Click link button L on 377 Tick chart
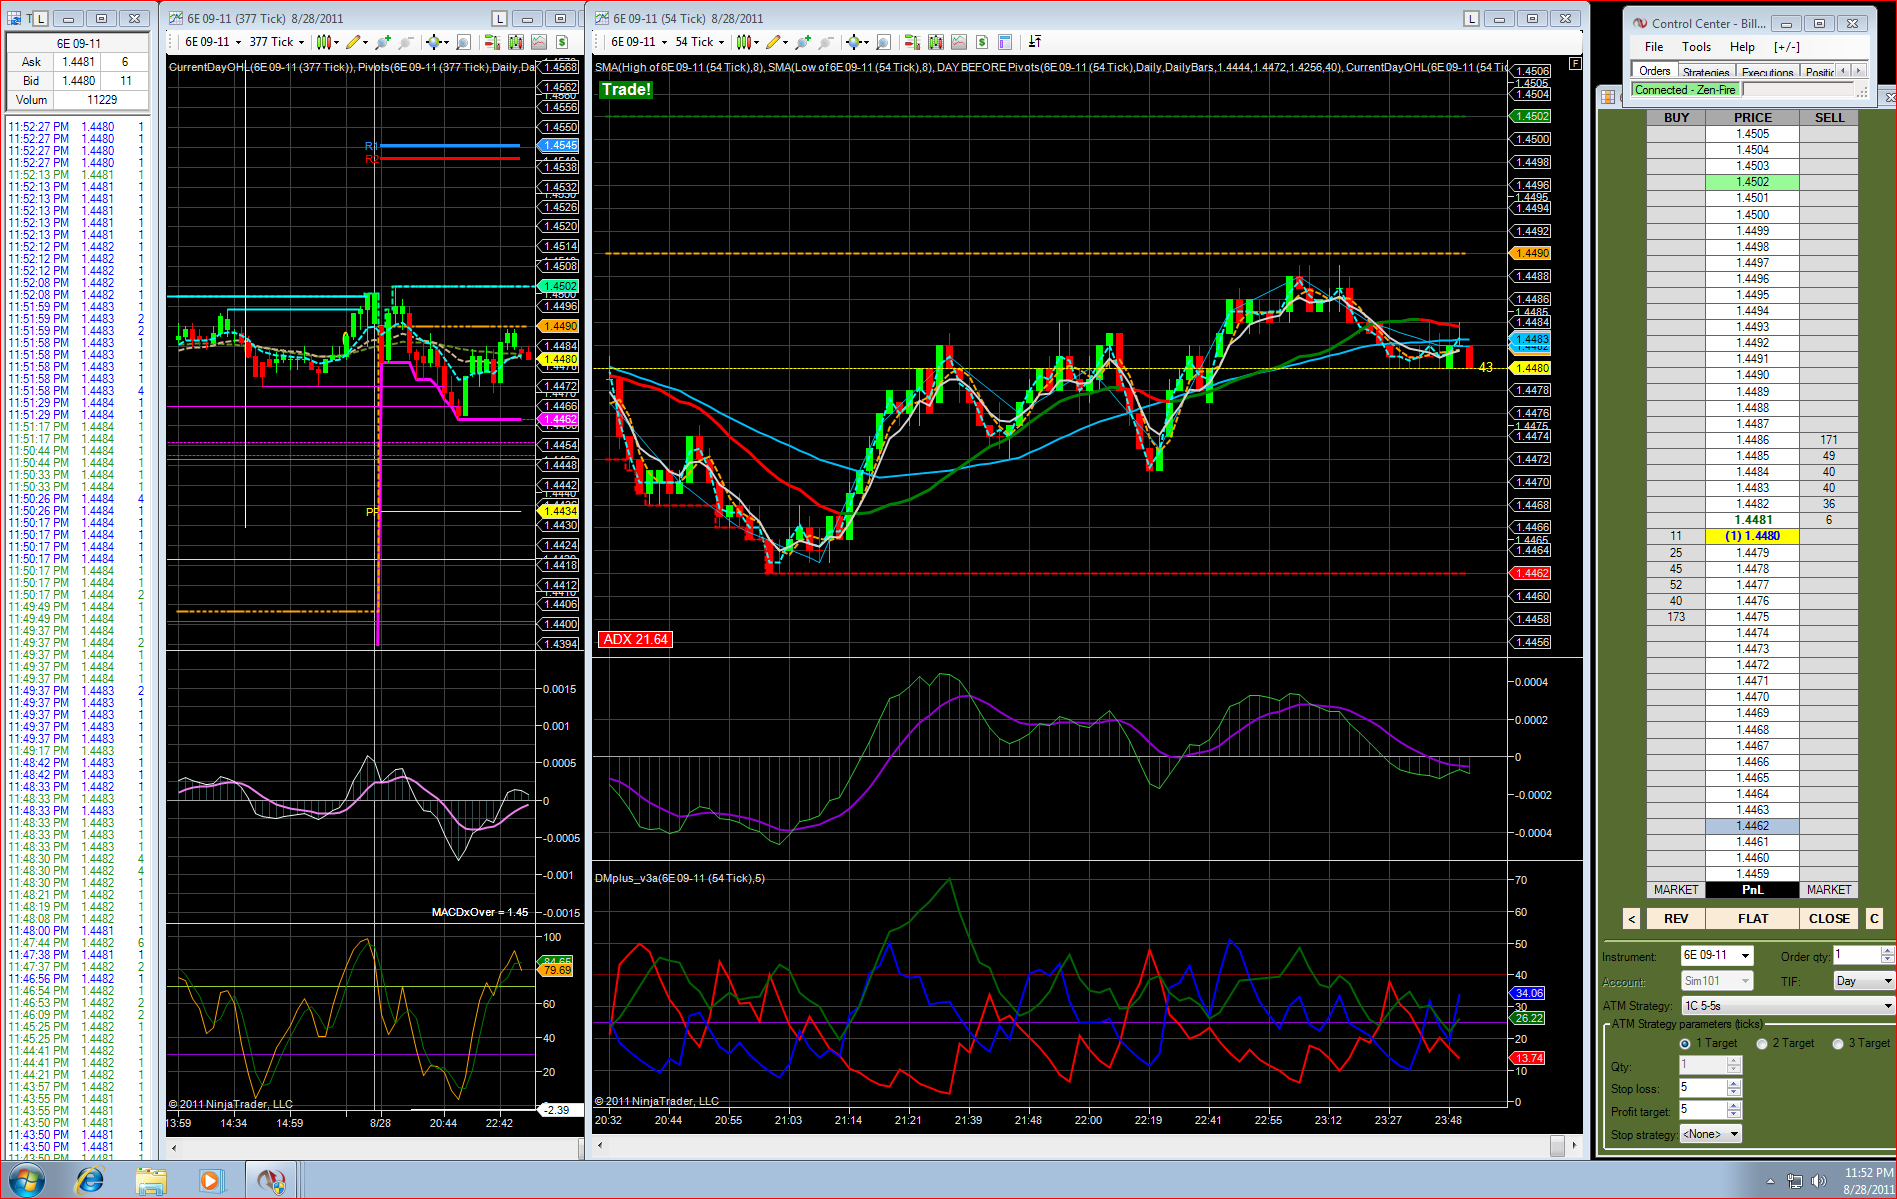 pos(500,18)
